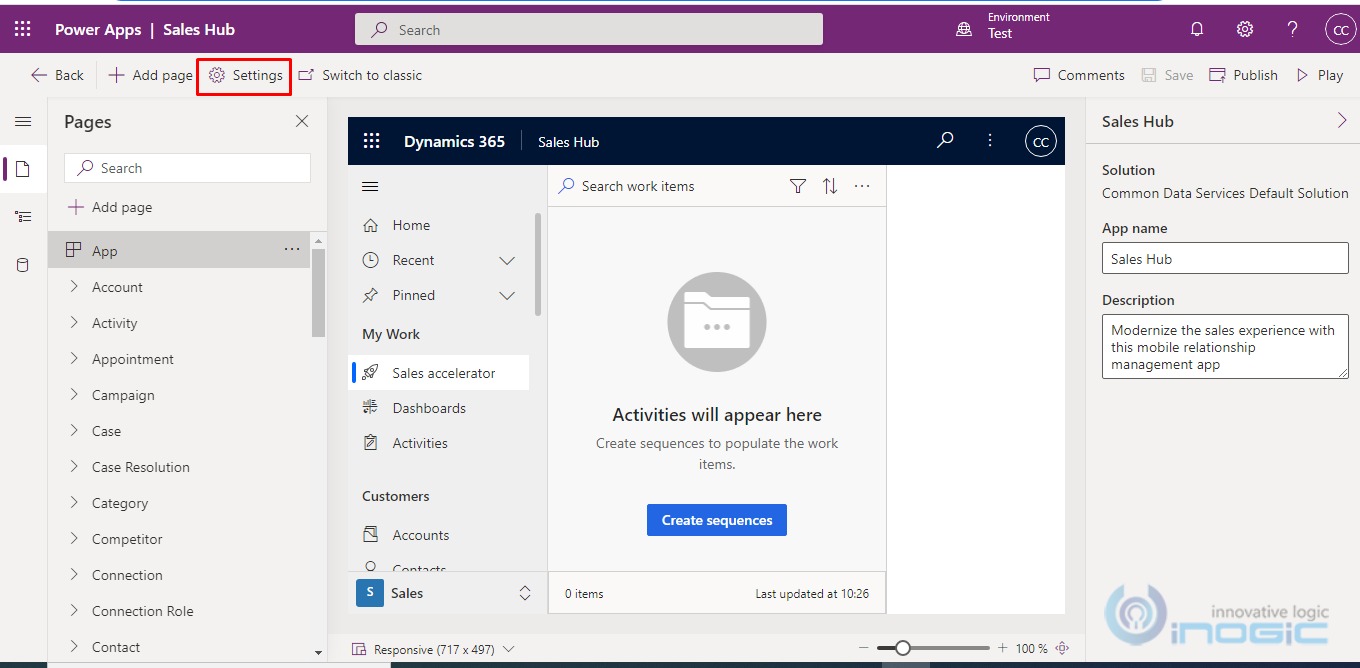1360x668 pixels.
Task: Open the Dynamics 365 header more options
Action: coord(990,141)
